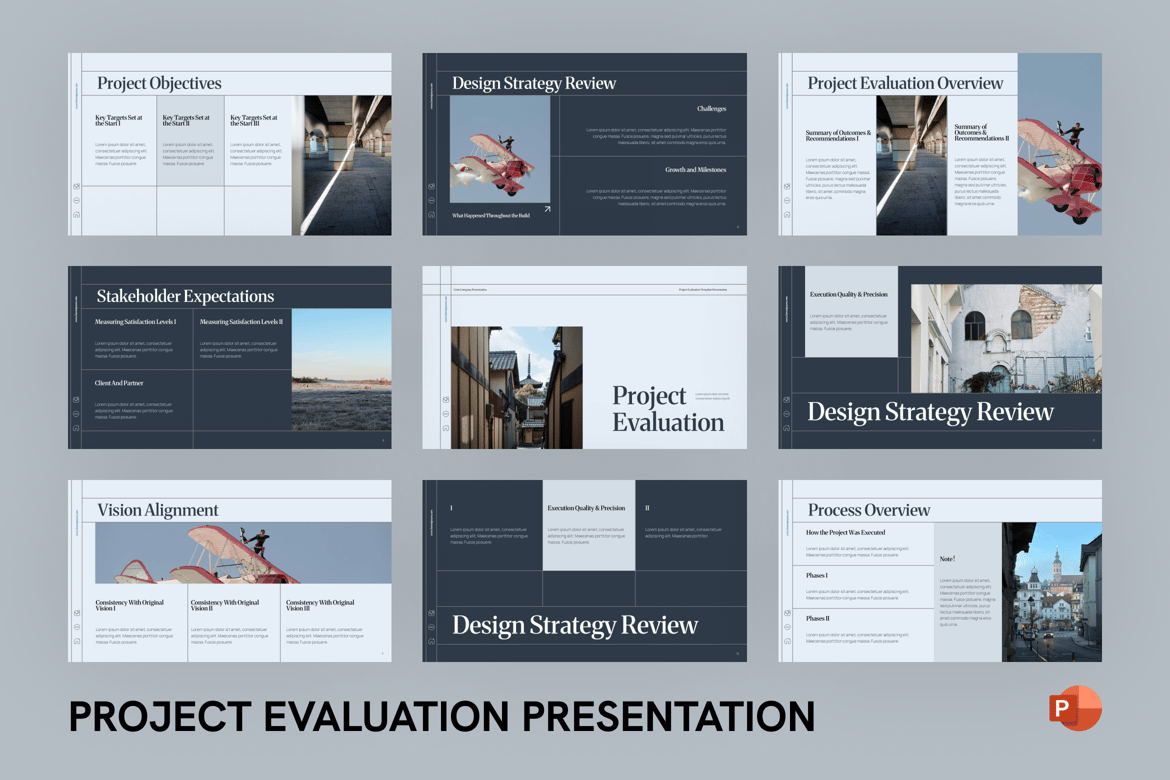The width and height of the screenshot is (1170, 780).
Task: Click the Vision Alignment slide title
Action: pyautogui.click(x=157, y=510)
